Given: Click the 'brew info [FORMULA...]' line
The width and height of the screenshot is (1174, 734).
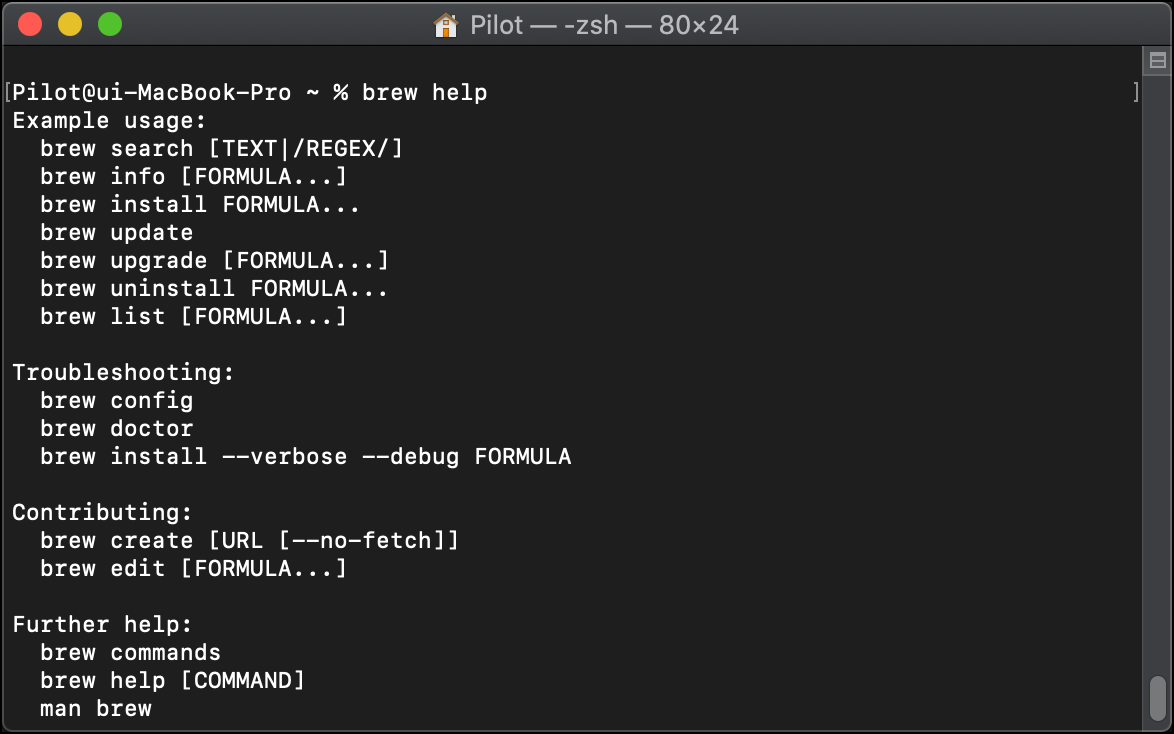Looking at the screenshot, I should (194, 177).
